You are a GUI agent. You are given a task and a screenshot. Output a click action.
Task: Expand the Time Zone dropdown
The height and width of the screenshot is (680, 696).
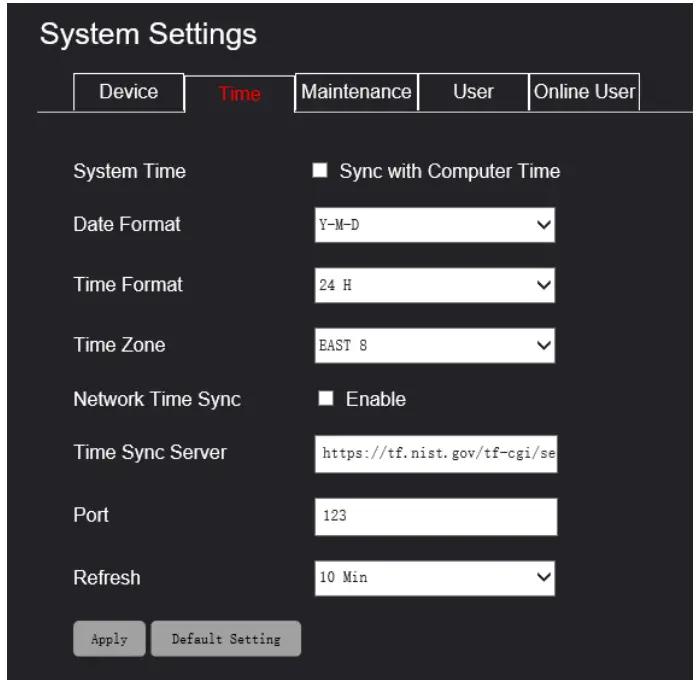433,346
